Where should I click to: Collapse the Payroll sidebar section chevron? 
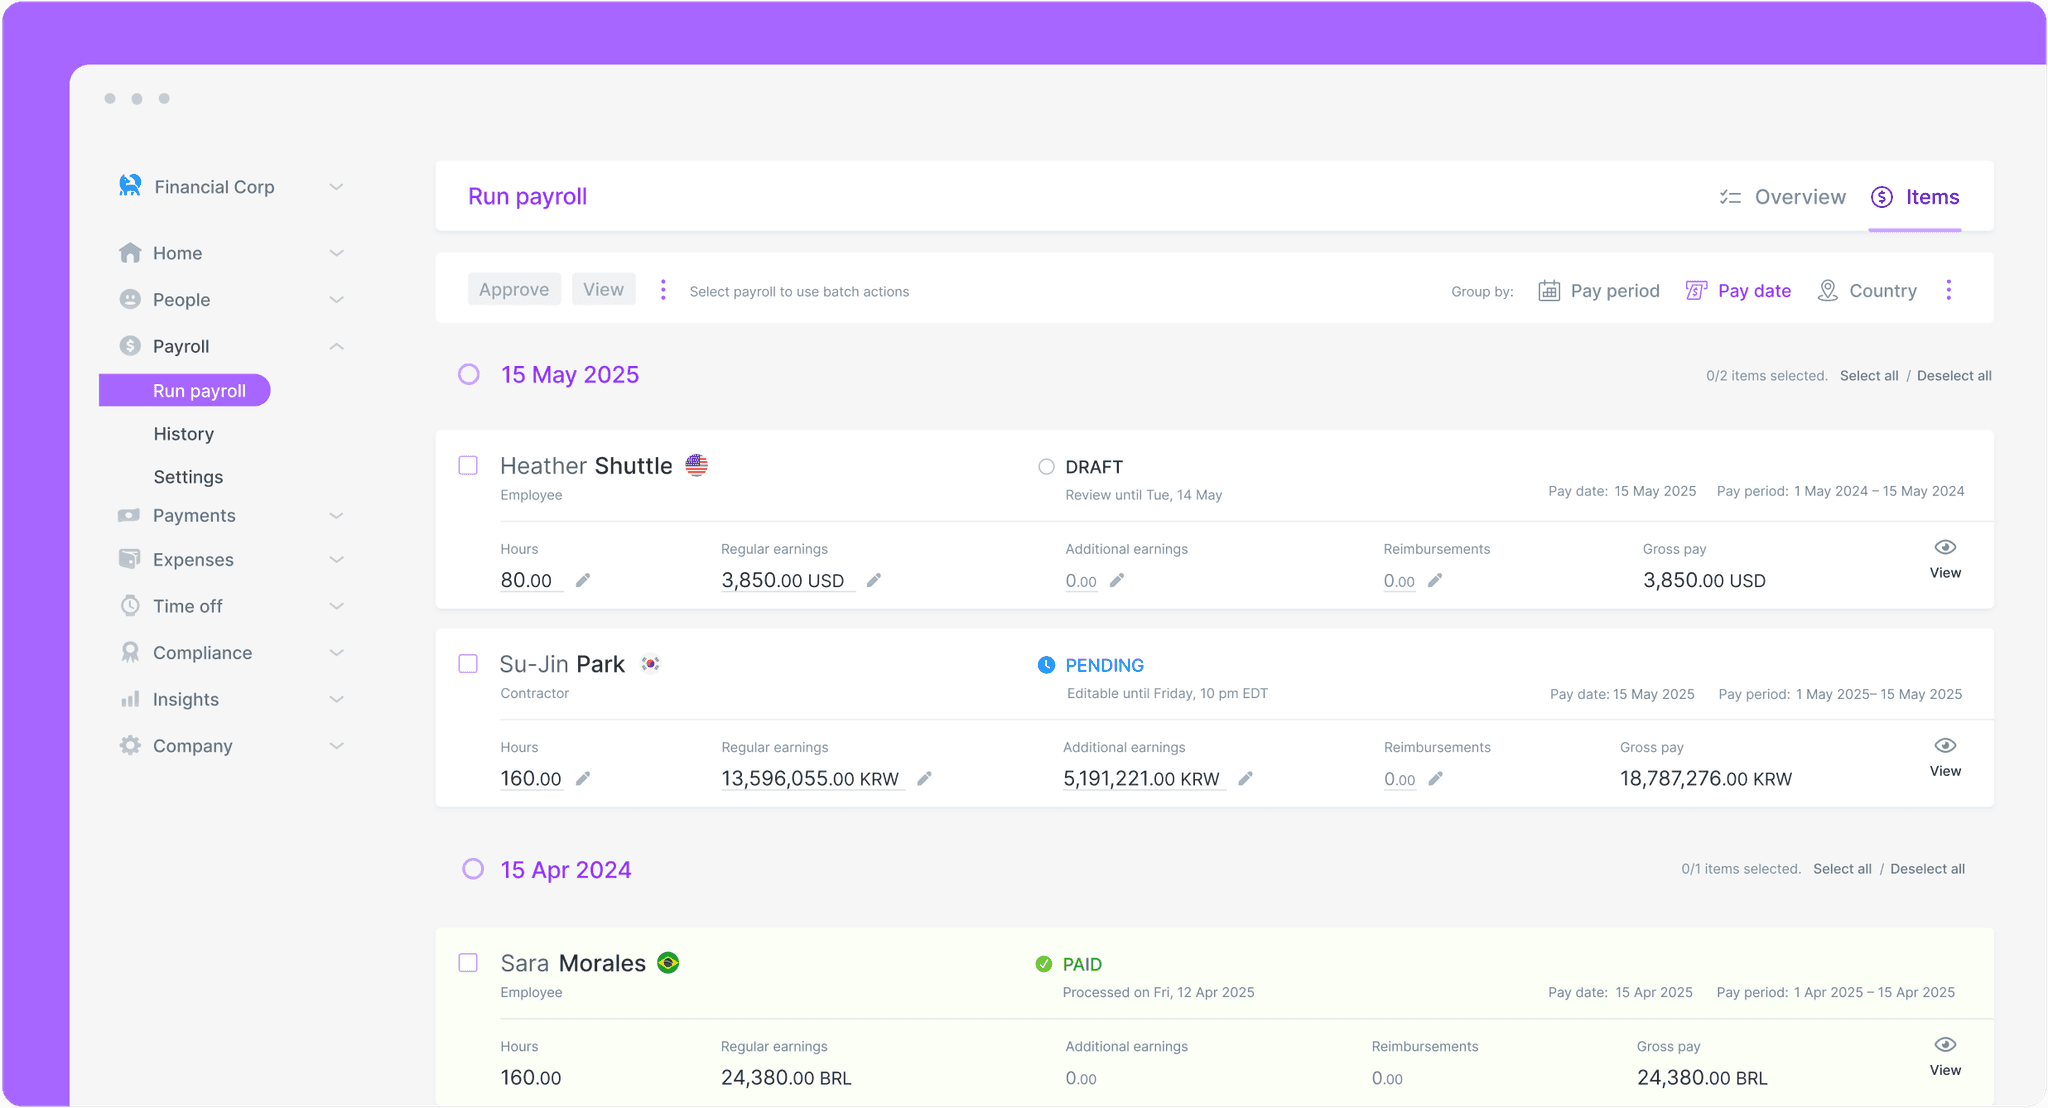[x=337, y=346]
